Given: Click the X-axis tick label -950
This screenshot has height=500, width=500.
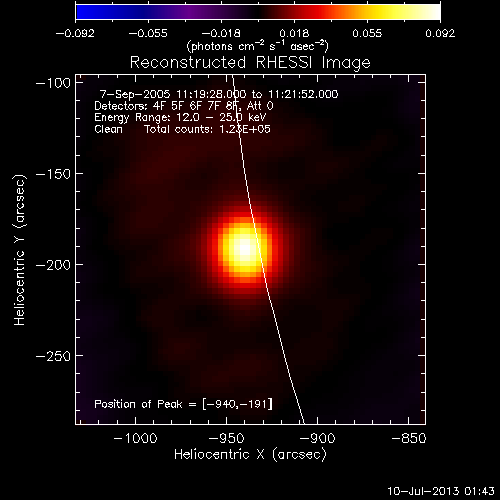Looking at the screenshot, I should (x=227, y=438).
